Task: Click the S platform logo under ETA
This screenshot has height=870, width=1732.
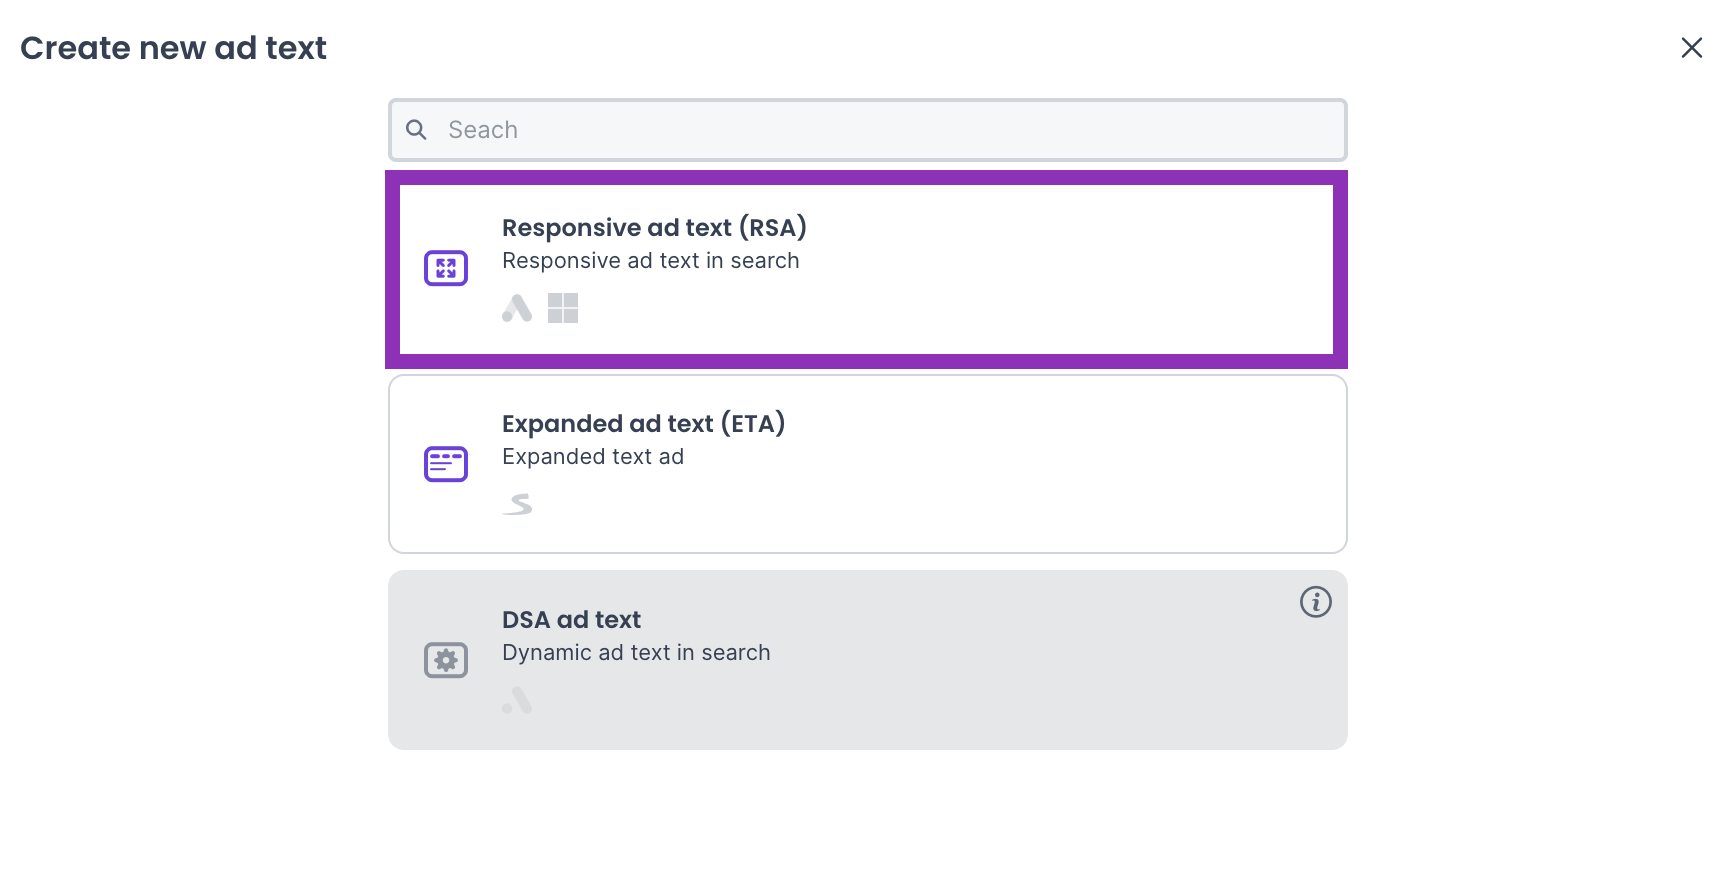Action: 518,504
